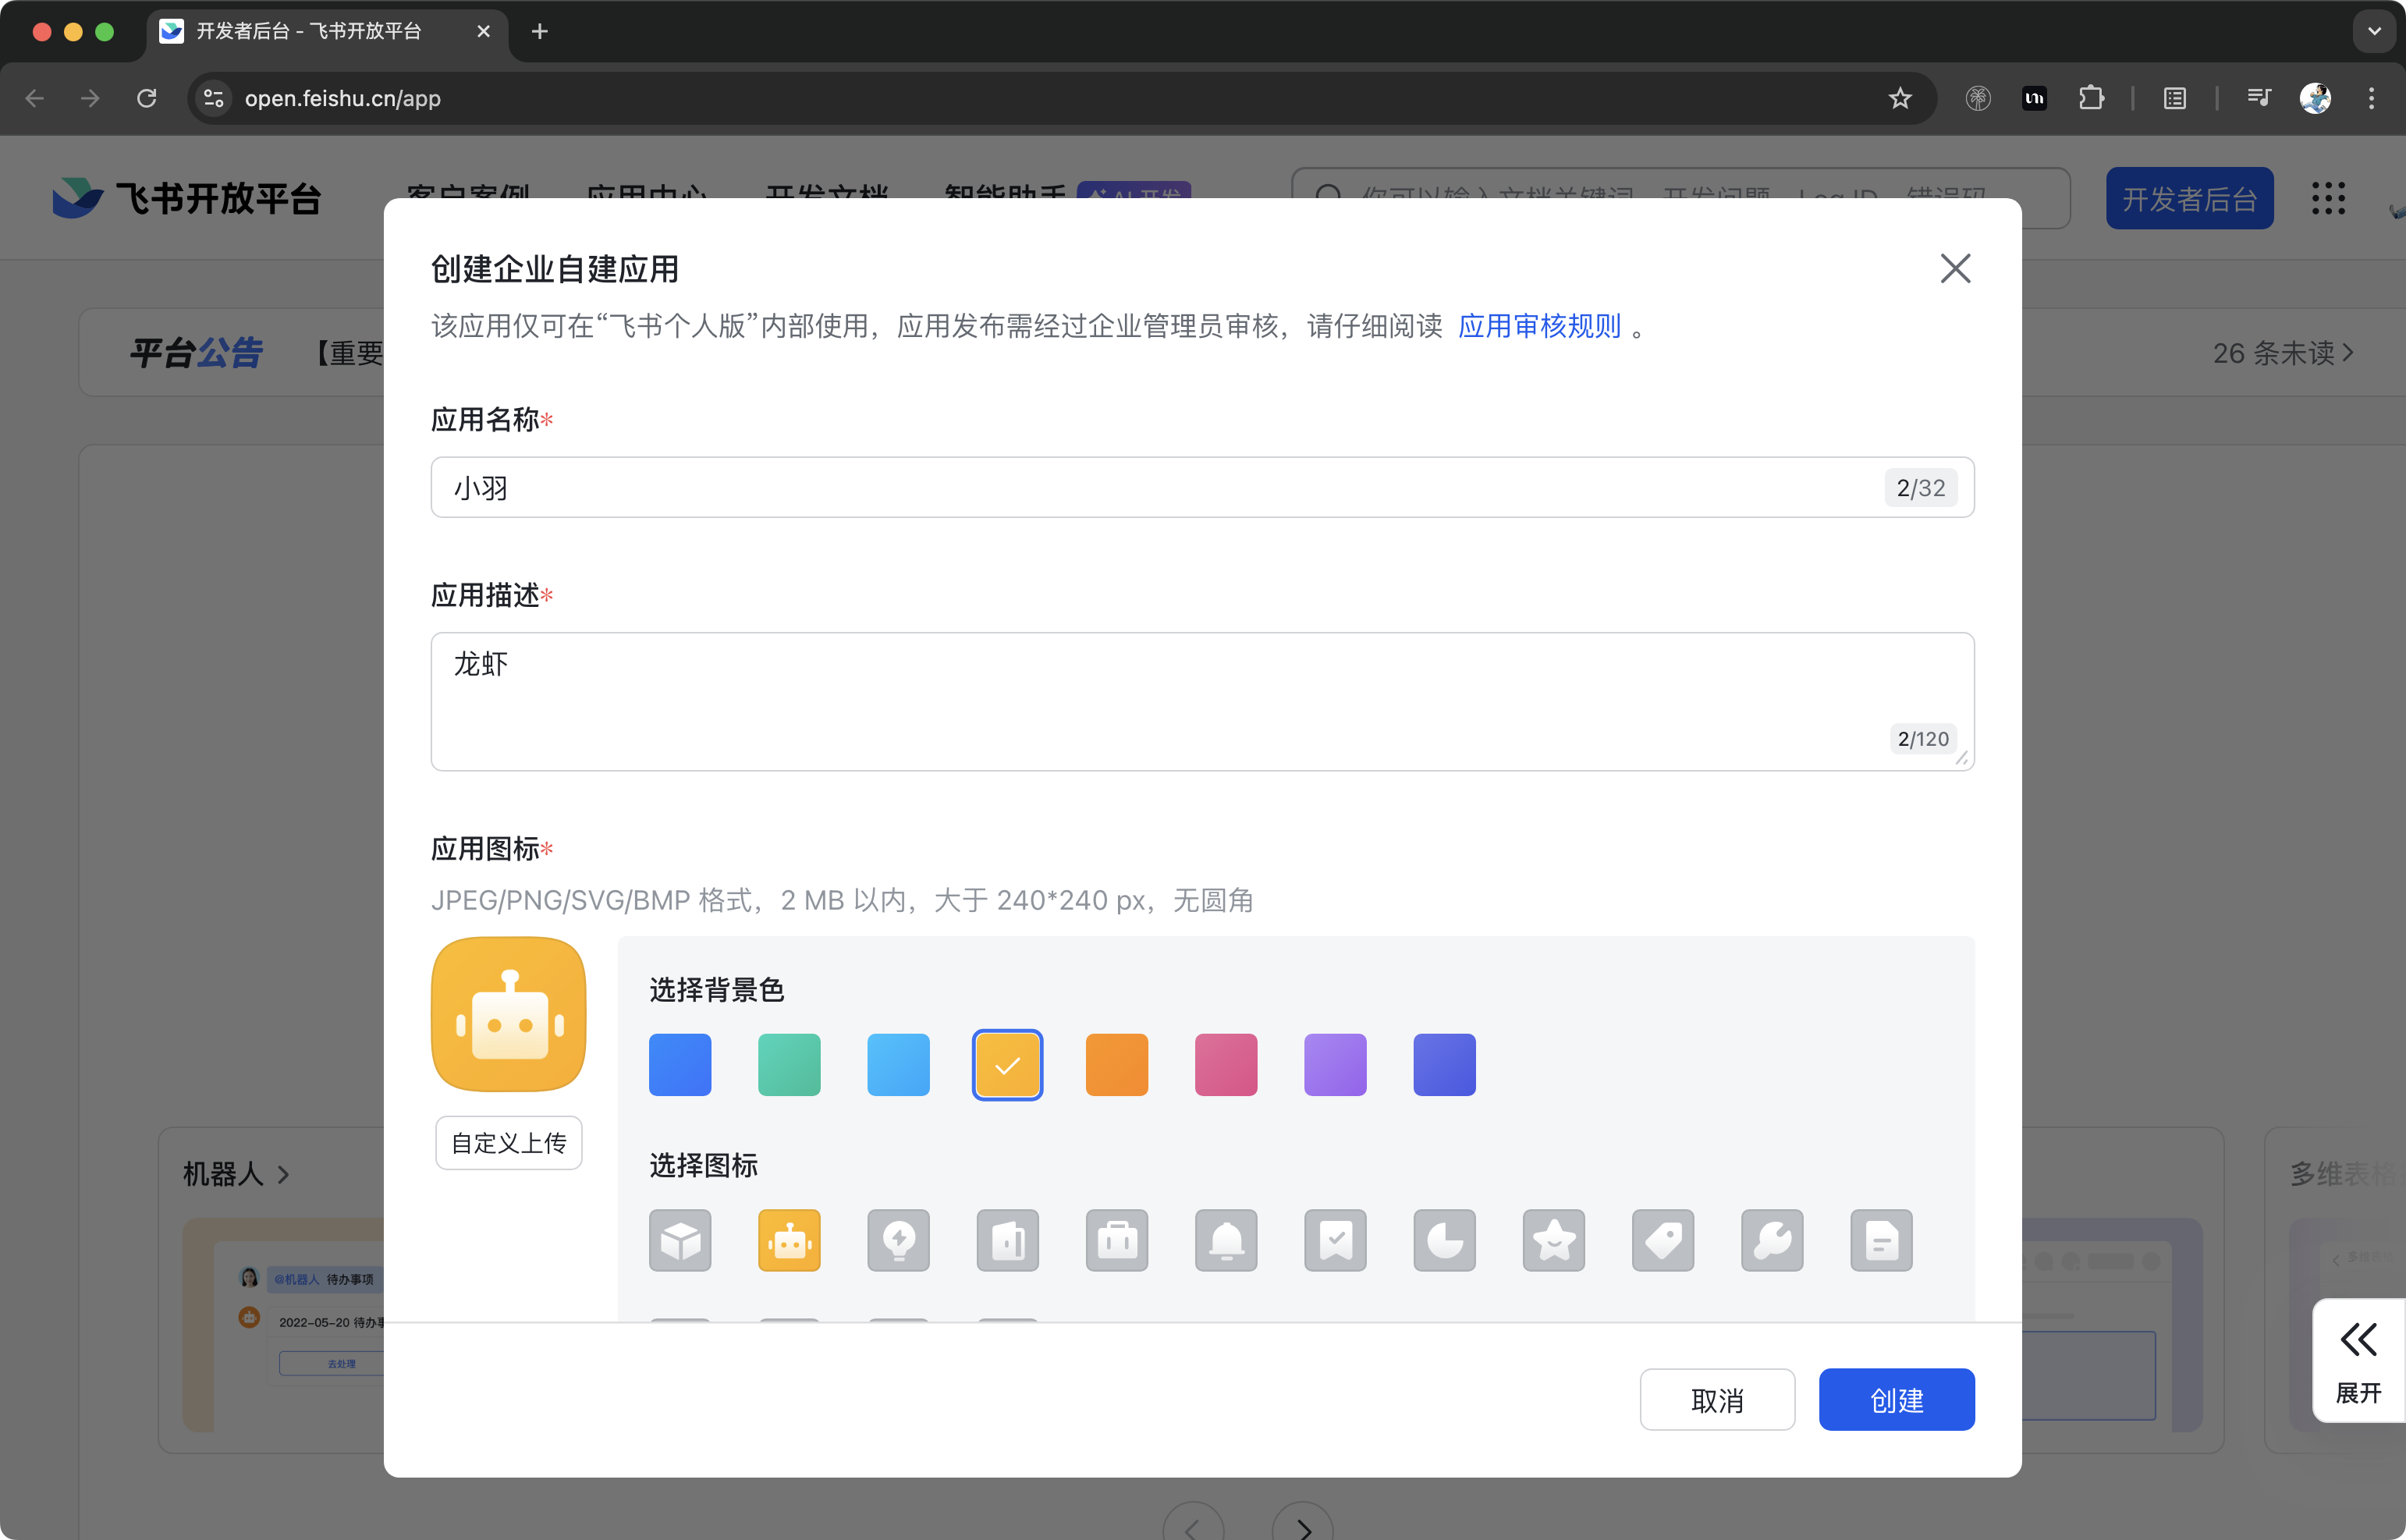
Task: Click the 自定义上传 upload button
Action: tap(508, 1142)
